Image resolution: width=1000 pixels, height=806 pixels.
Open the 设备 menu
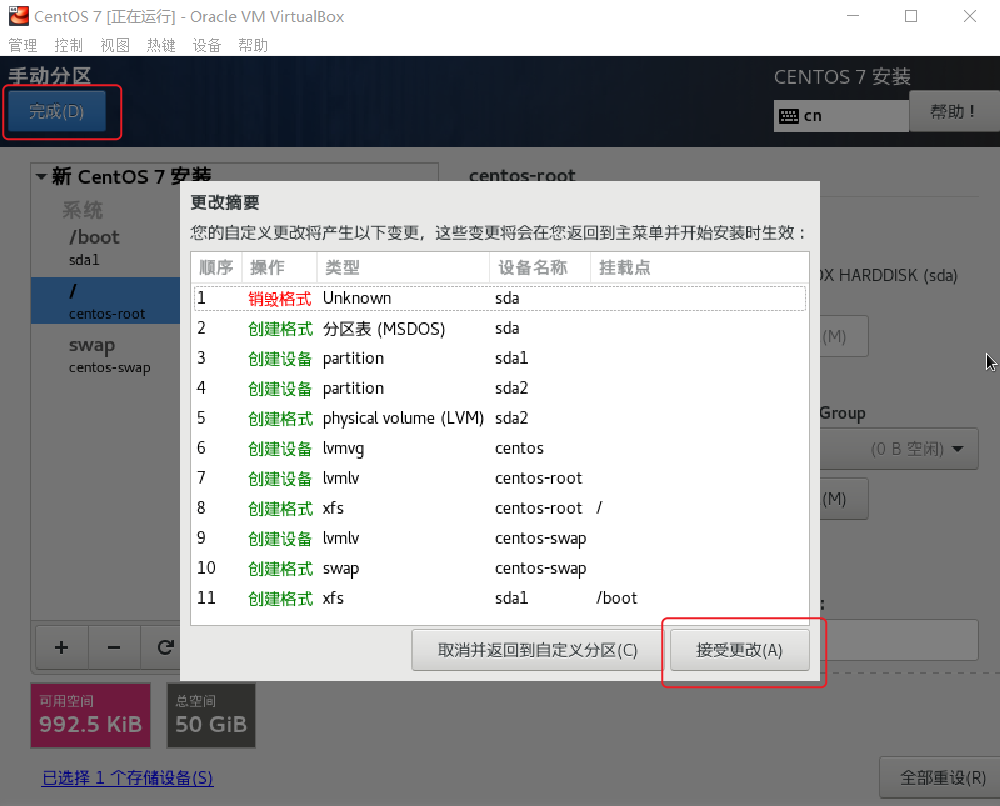[207, 44]
